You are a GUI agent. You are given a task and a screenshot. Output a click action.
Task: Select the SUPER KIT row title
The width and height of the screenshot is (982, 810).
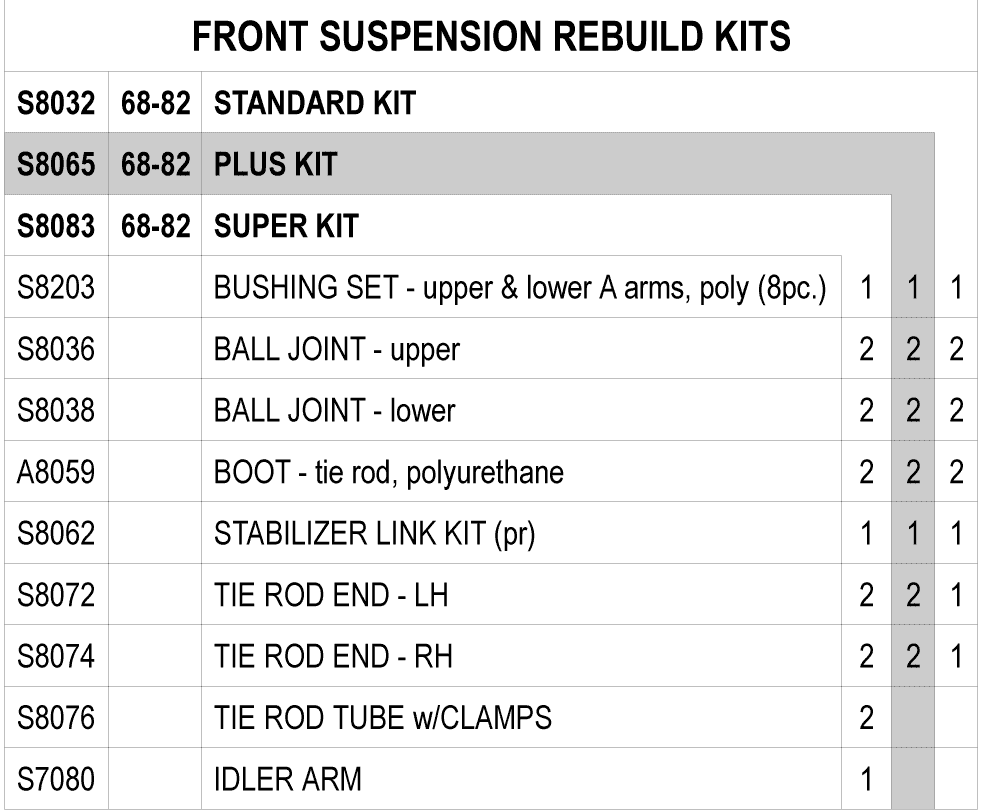286,226
